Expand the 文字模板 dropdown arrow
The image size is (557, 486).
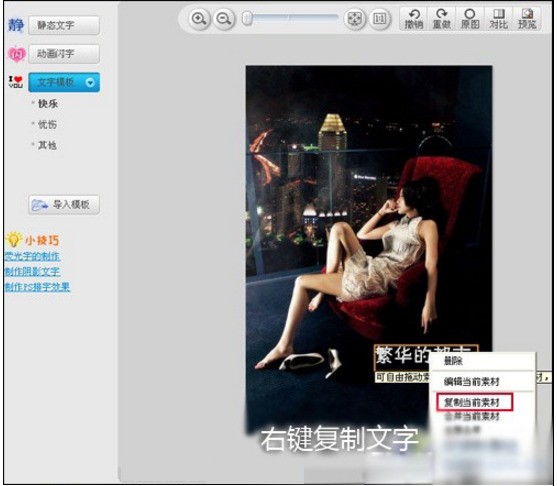point(90,82)
